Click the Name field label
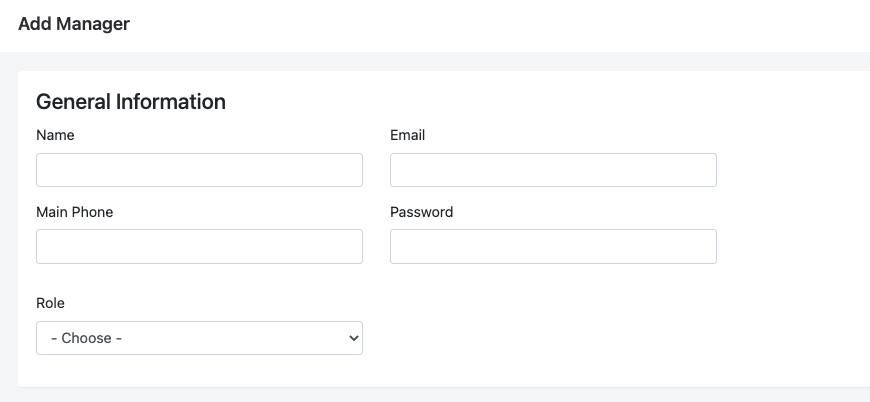870x402 pixels. coord(55,135)
